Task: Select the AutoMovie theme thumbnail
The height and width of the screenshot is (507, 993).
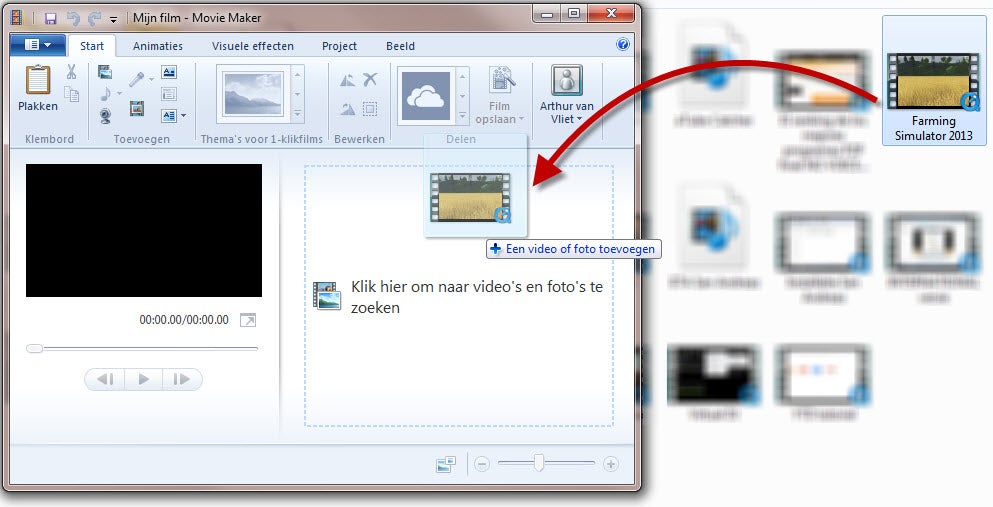Action: 253,94
